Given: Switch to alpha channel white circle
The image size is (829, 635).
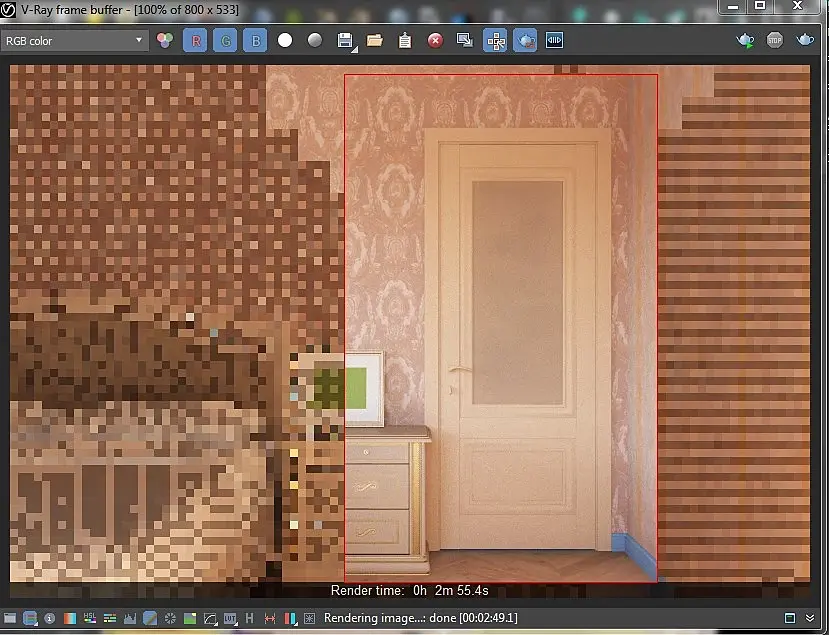Looking at the screenshot, I should pos(285,40).
